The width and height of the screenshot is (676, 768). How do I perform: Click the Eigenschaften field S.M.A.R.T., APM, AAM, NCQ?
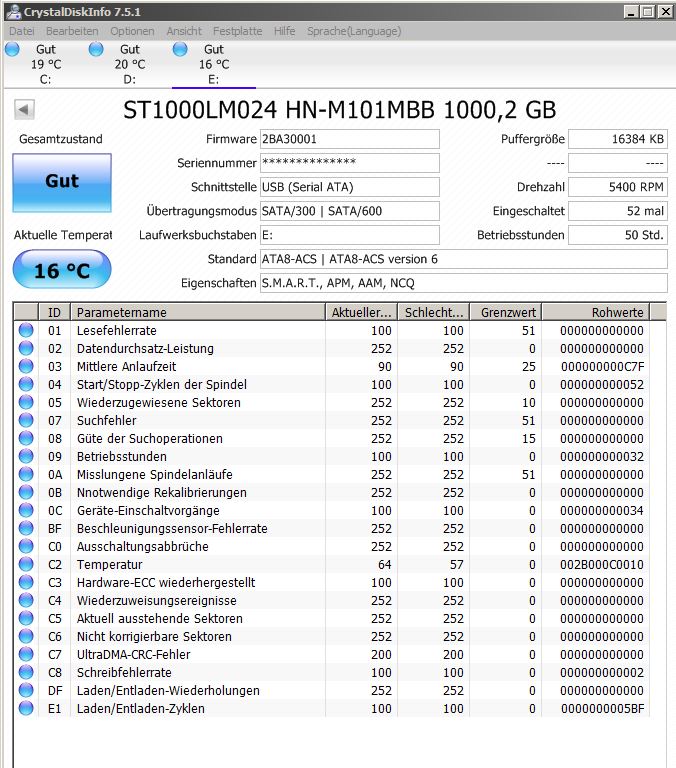463,283
